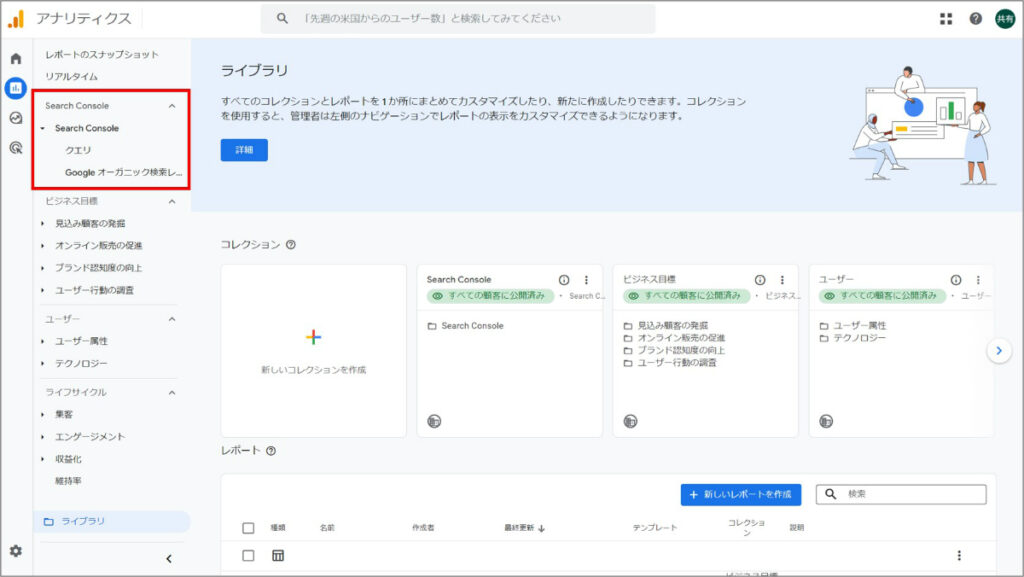Open Google オーガニック検索 report in sidebar
The height and width of the screenshot is (577, 1024).
click(123, 172)
